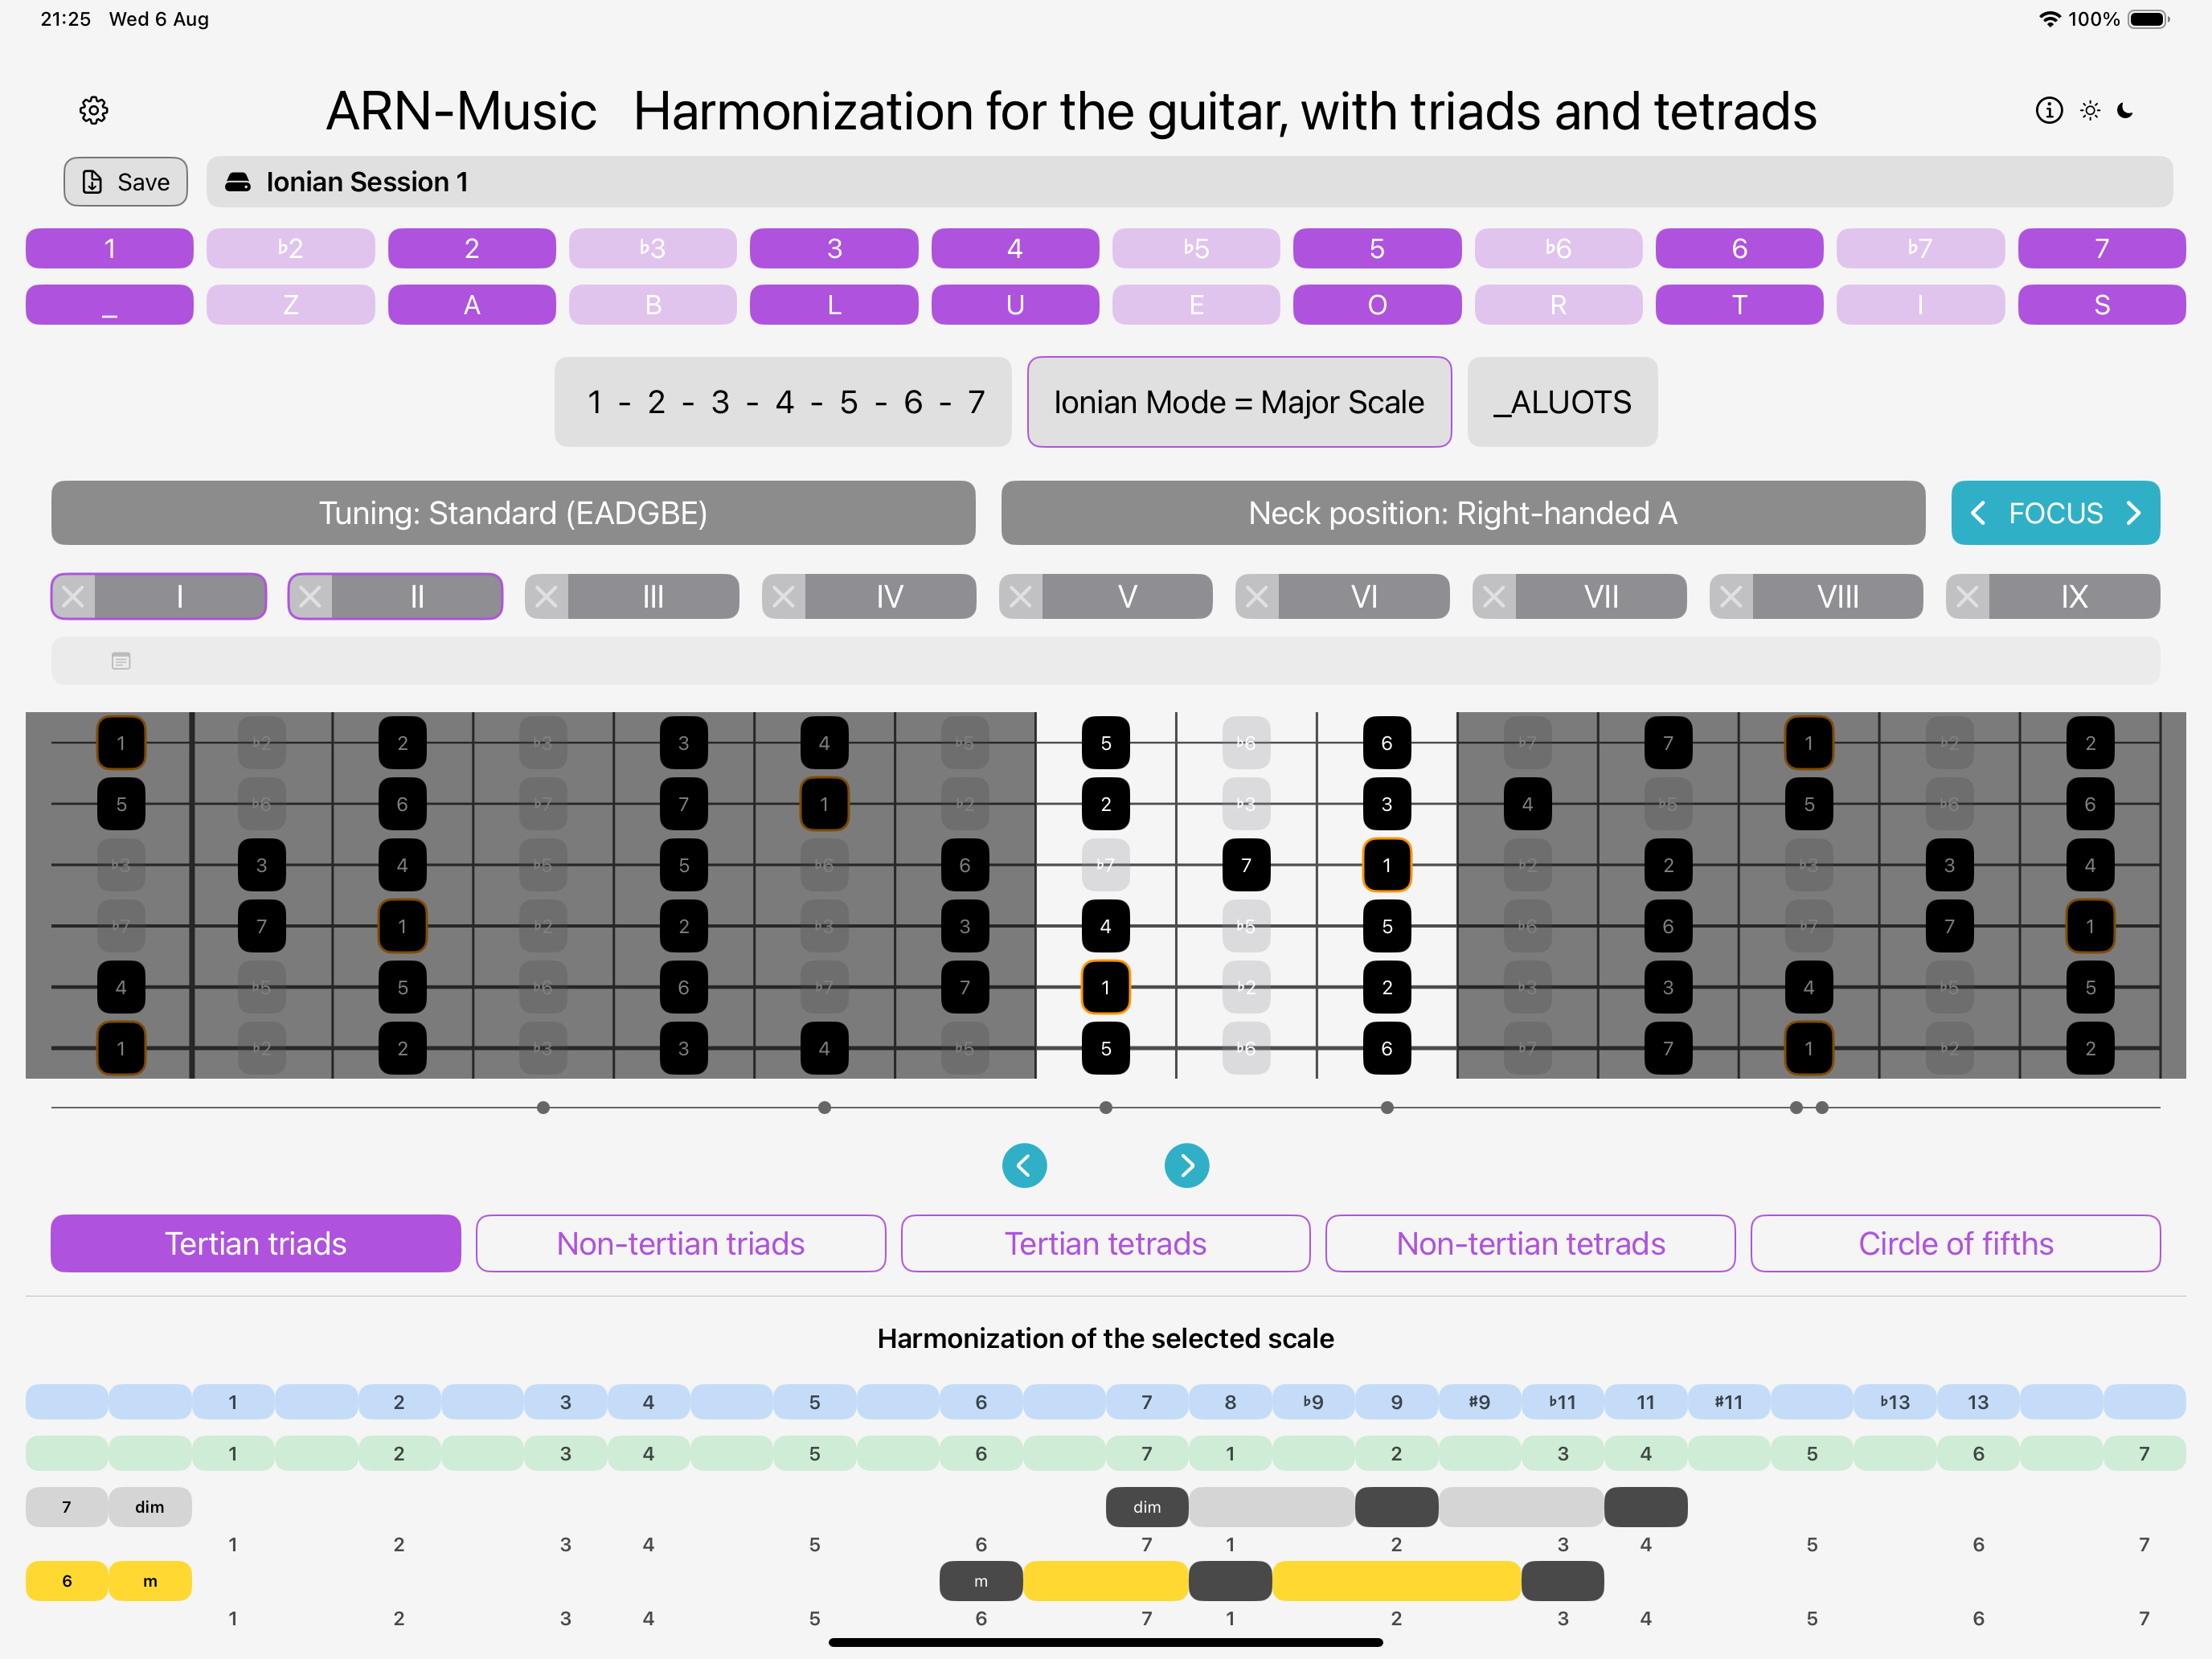Toggle the letter S button
Image resolution: width=2212 pixels, height=1659 pixels.
2102,305
